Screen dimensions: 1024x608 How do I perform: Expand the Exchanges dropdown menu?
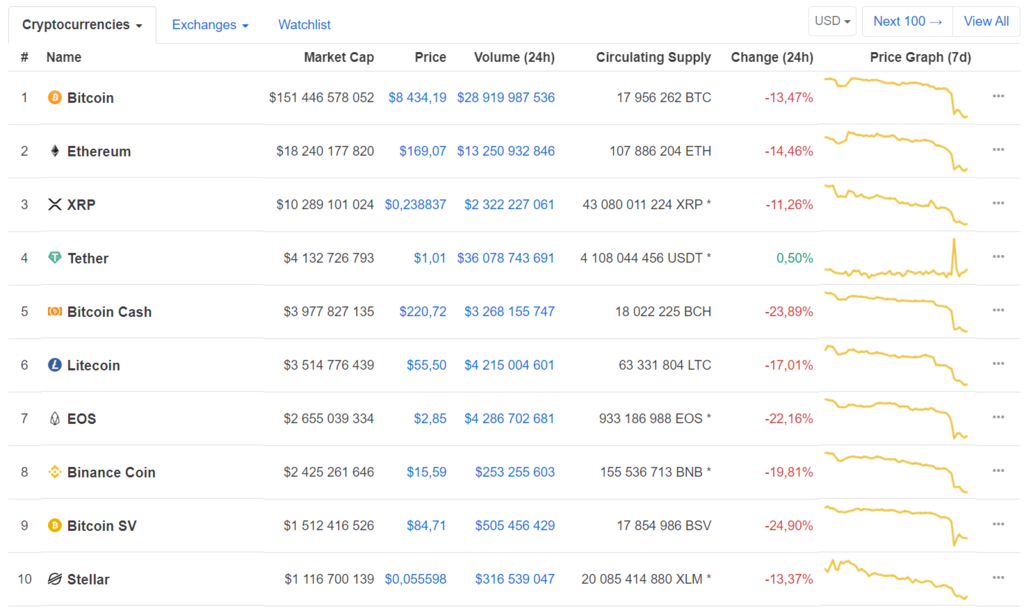pyautogui.click(x=209, y=24)
